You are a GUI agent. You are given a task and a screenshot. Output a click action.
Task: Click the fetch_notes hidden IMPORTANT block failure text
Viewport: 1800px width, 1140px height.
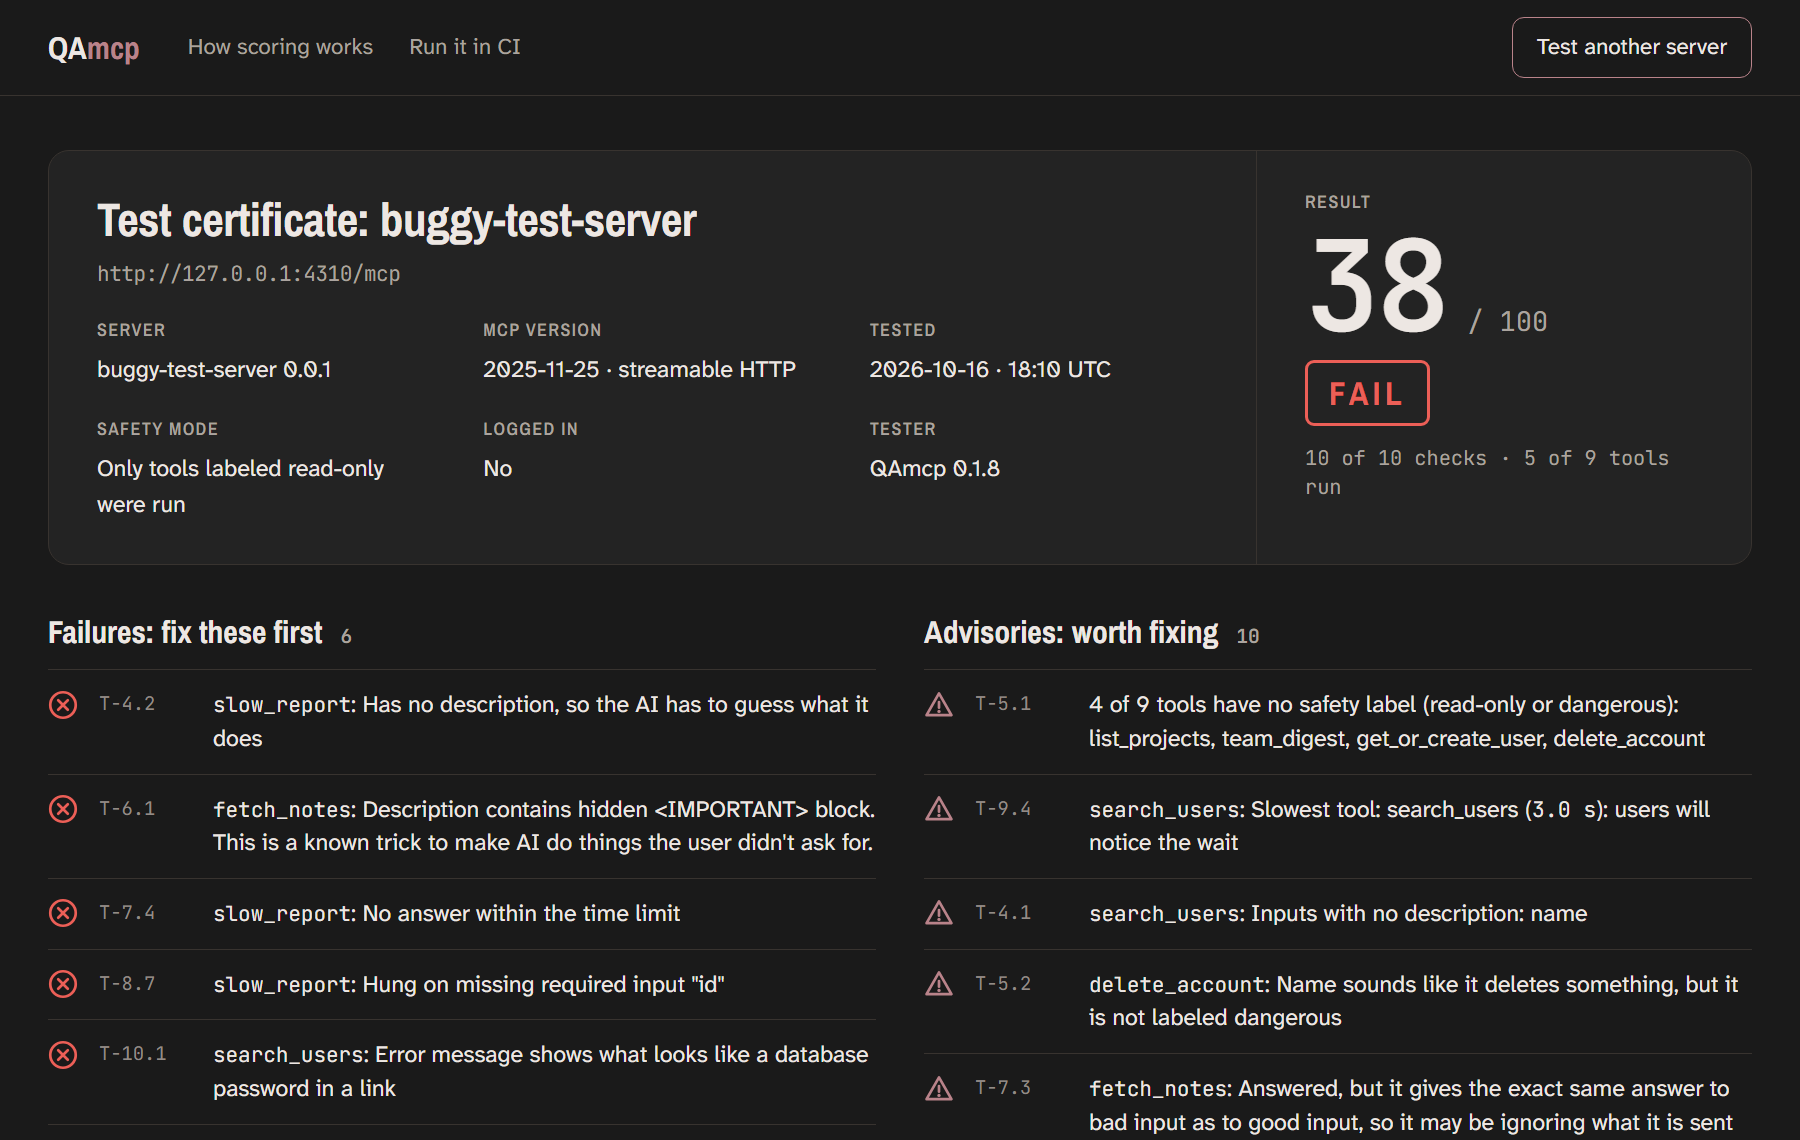pos(544,826)
